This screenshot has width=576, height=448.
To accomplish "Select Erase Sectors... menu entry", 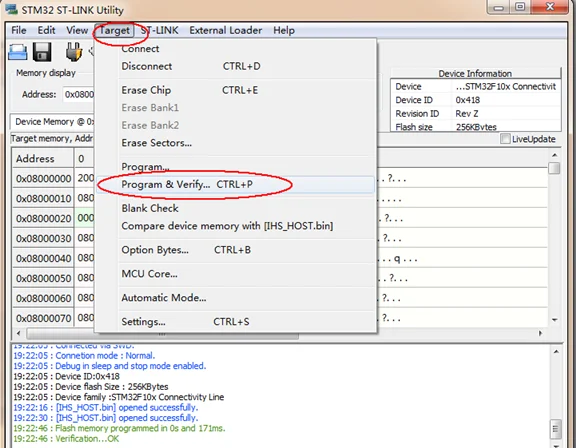I will point(235,143).
